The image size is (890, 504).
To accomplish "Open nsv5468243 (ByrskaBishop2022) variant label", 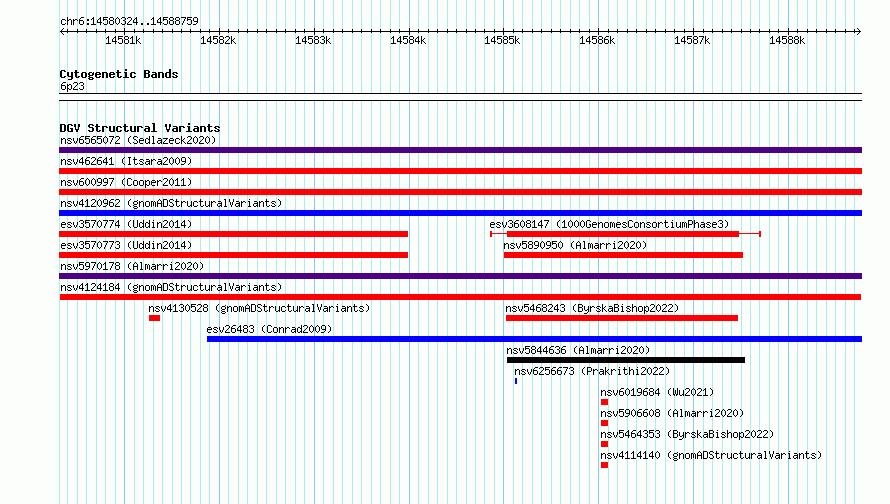I will click(x=592, y=308).
